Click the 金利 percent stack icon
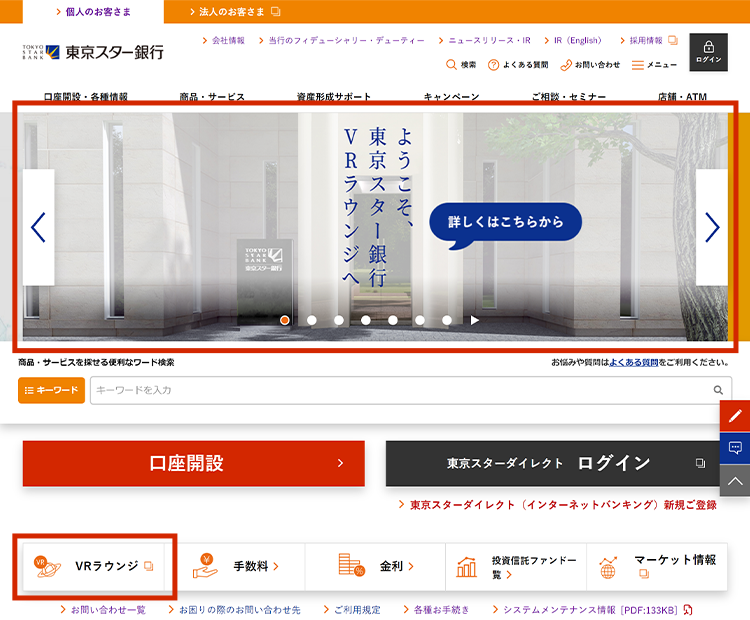Screen dimensions: 750x620 click(x=352, y=565)
